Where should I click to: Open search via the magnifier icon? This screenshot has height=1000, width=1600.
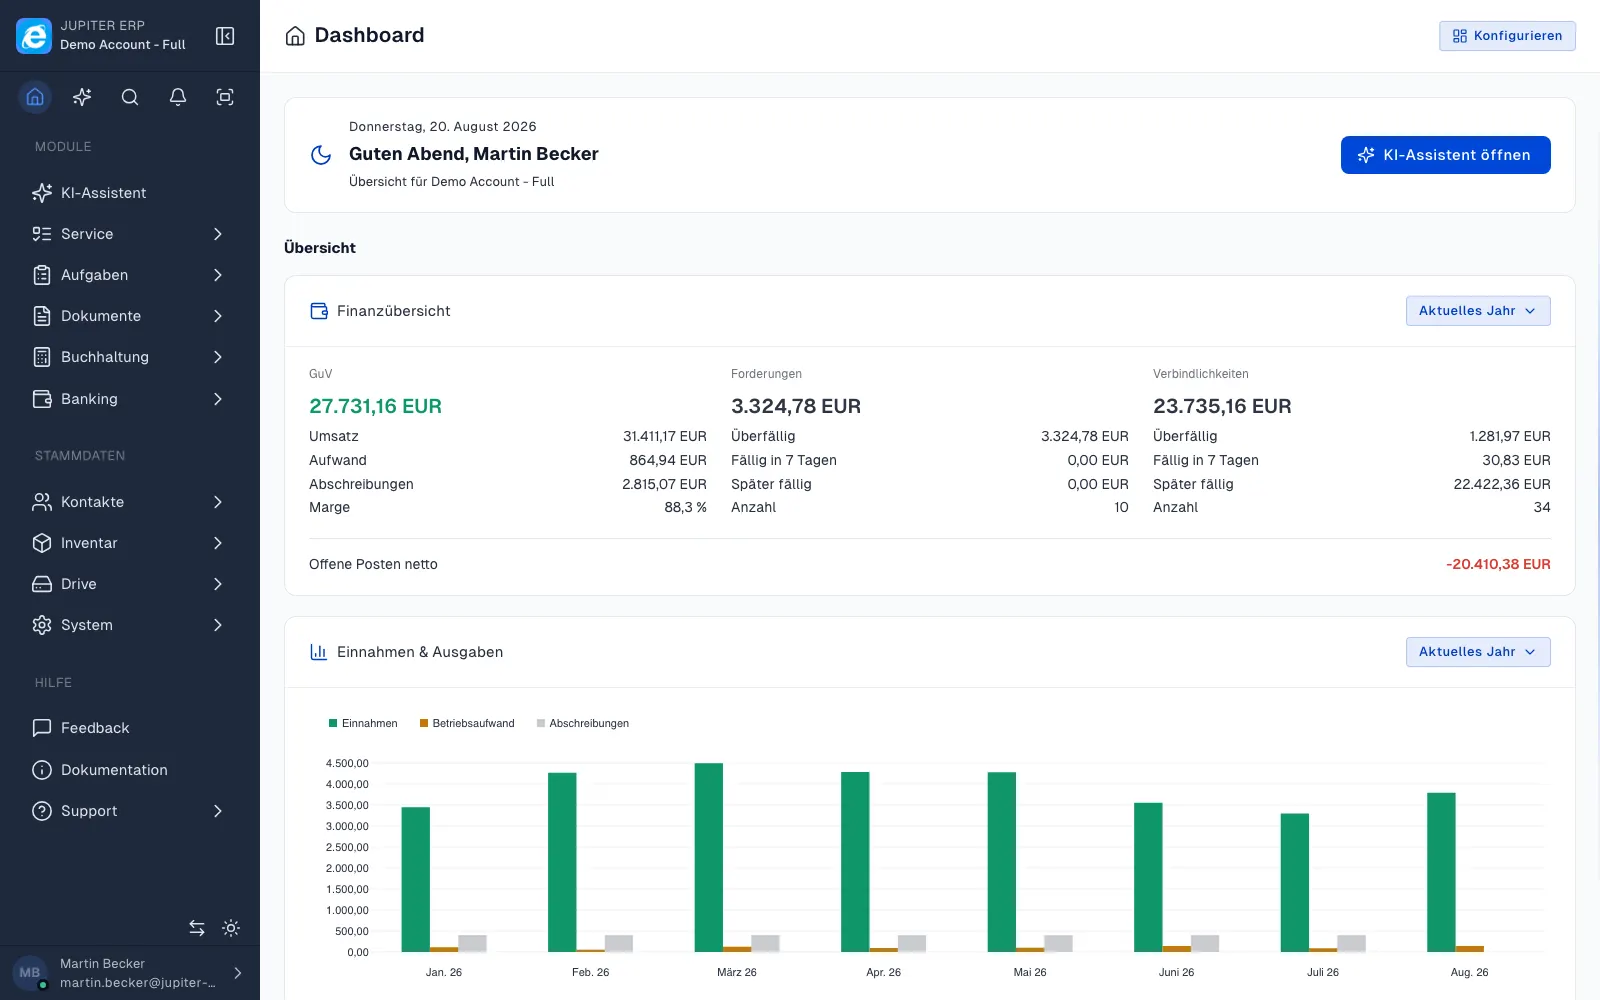pos(130,97)
